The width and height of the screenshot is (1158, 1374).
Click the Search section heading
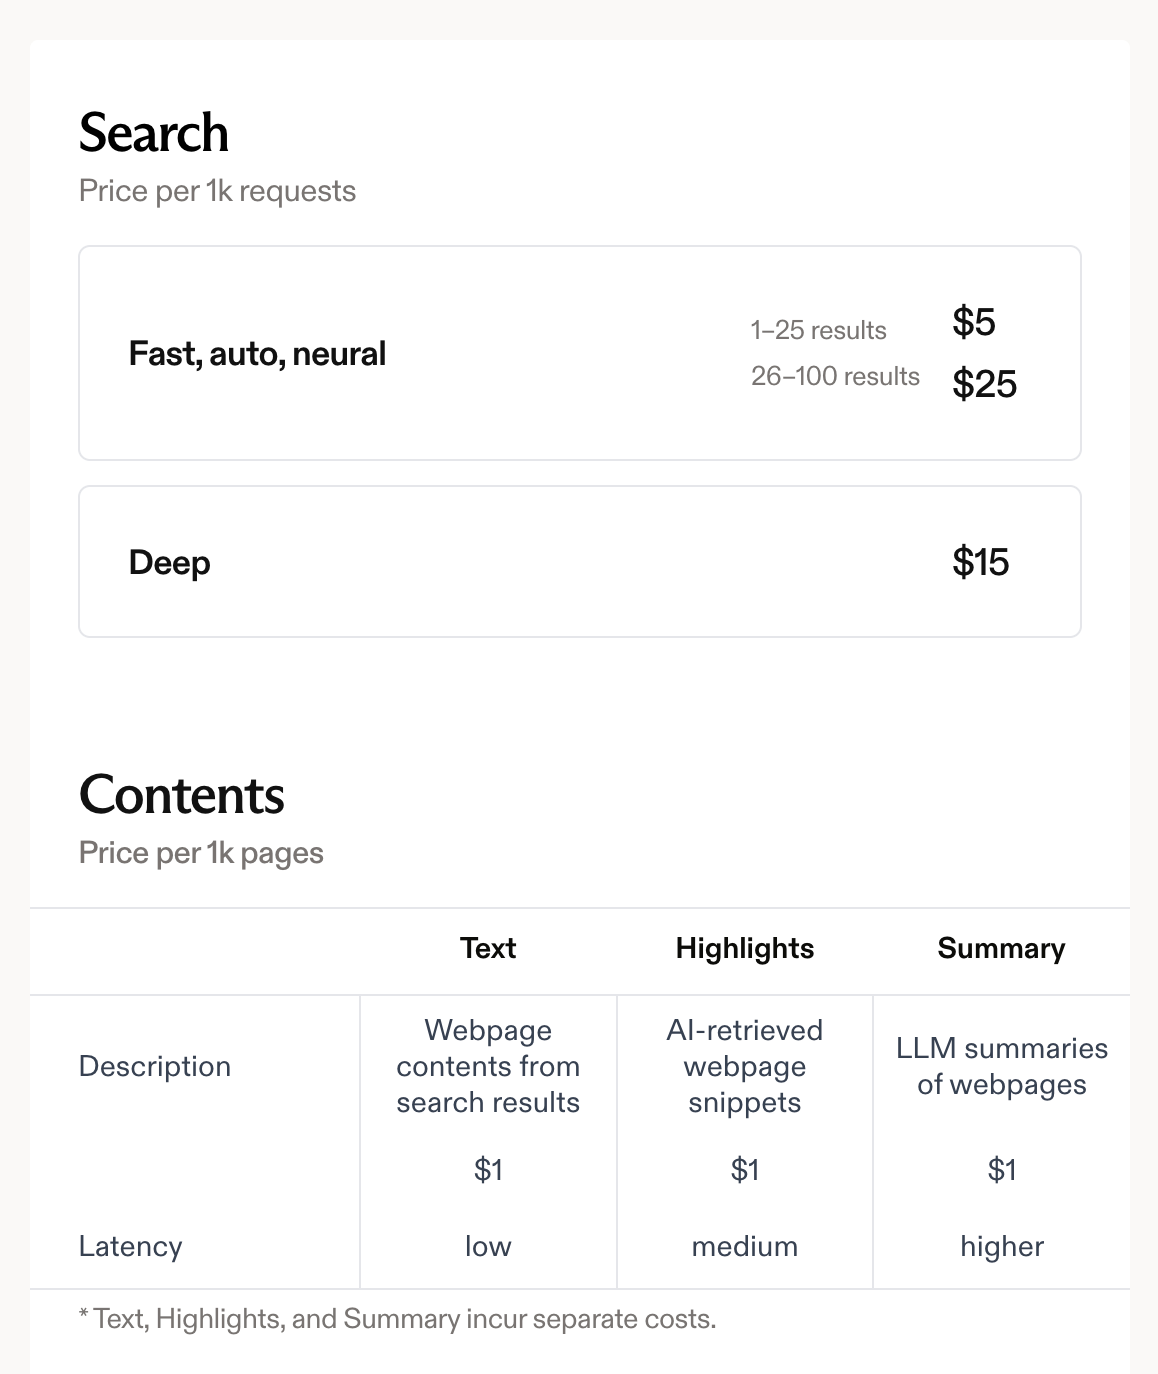click(154, 133)
